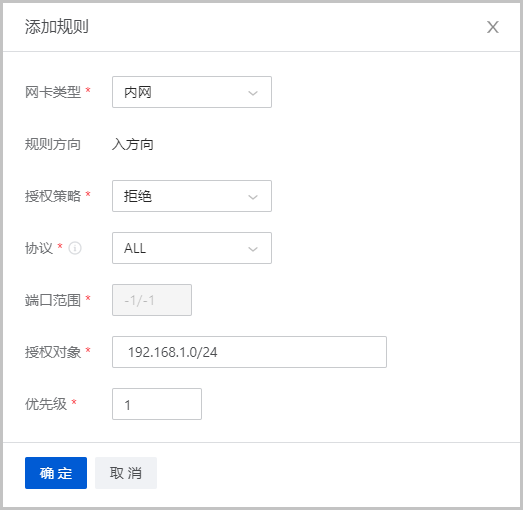Open the 授权策略 dropdown showing 拒绝

tap(192, 196)
